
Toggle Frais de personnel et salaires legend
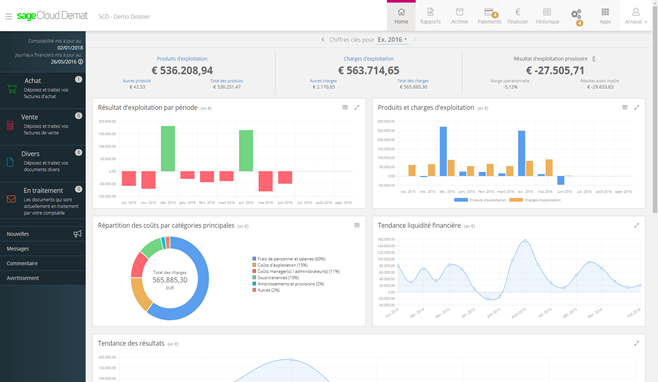click(x=289, y=259)
